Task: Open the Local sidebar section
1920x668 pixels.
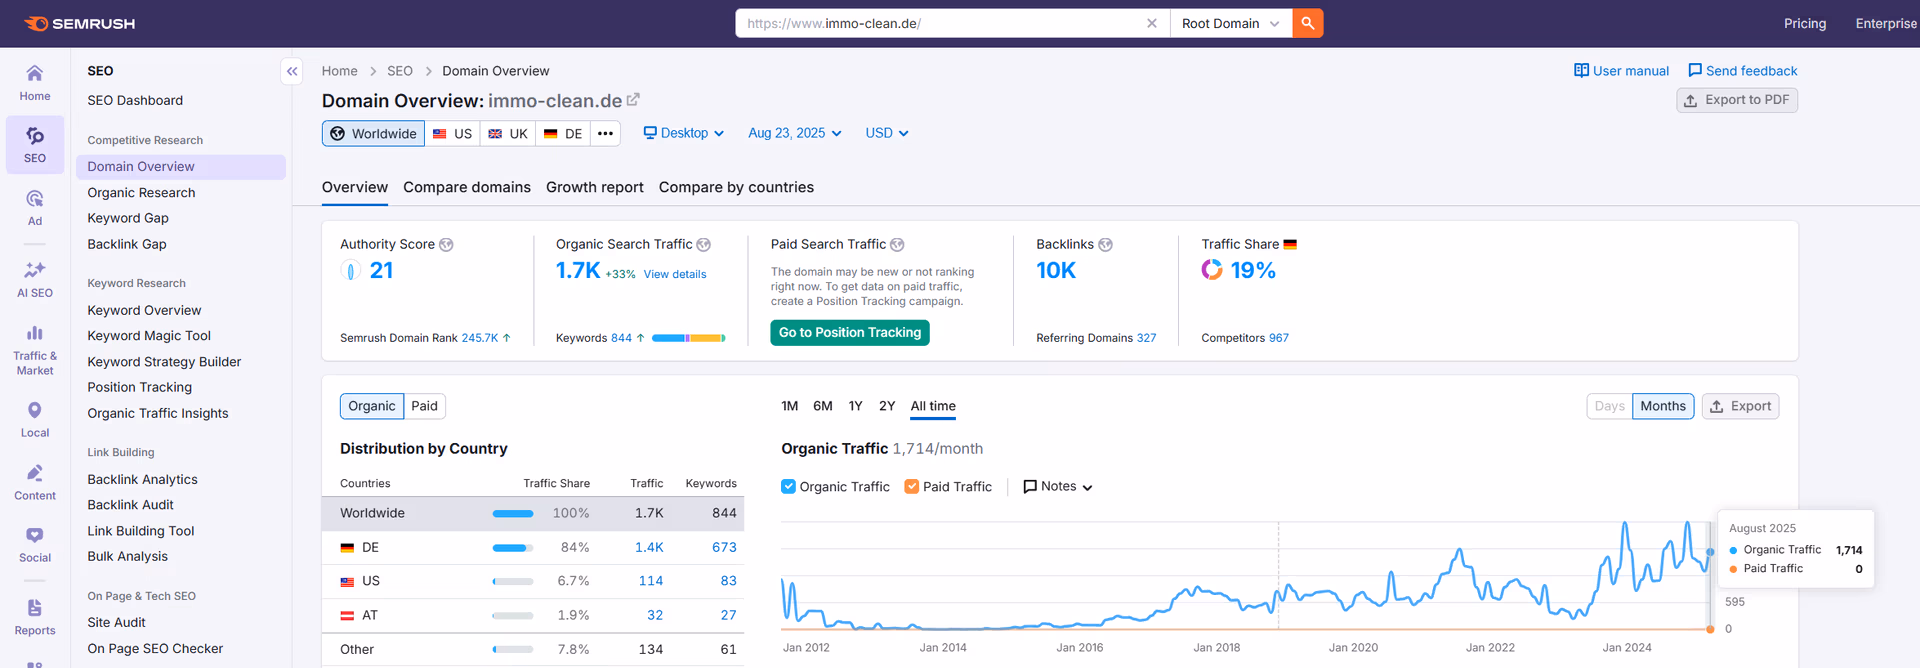Action: [35, 420]
